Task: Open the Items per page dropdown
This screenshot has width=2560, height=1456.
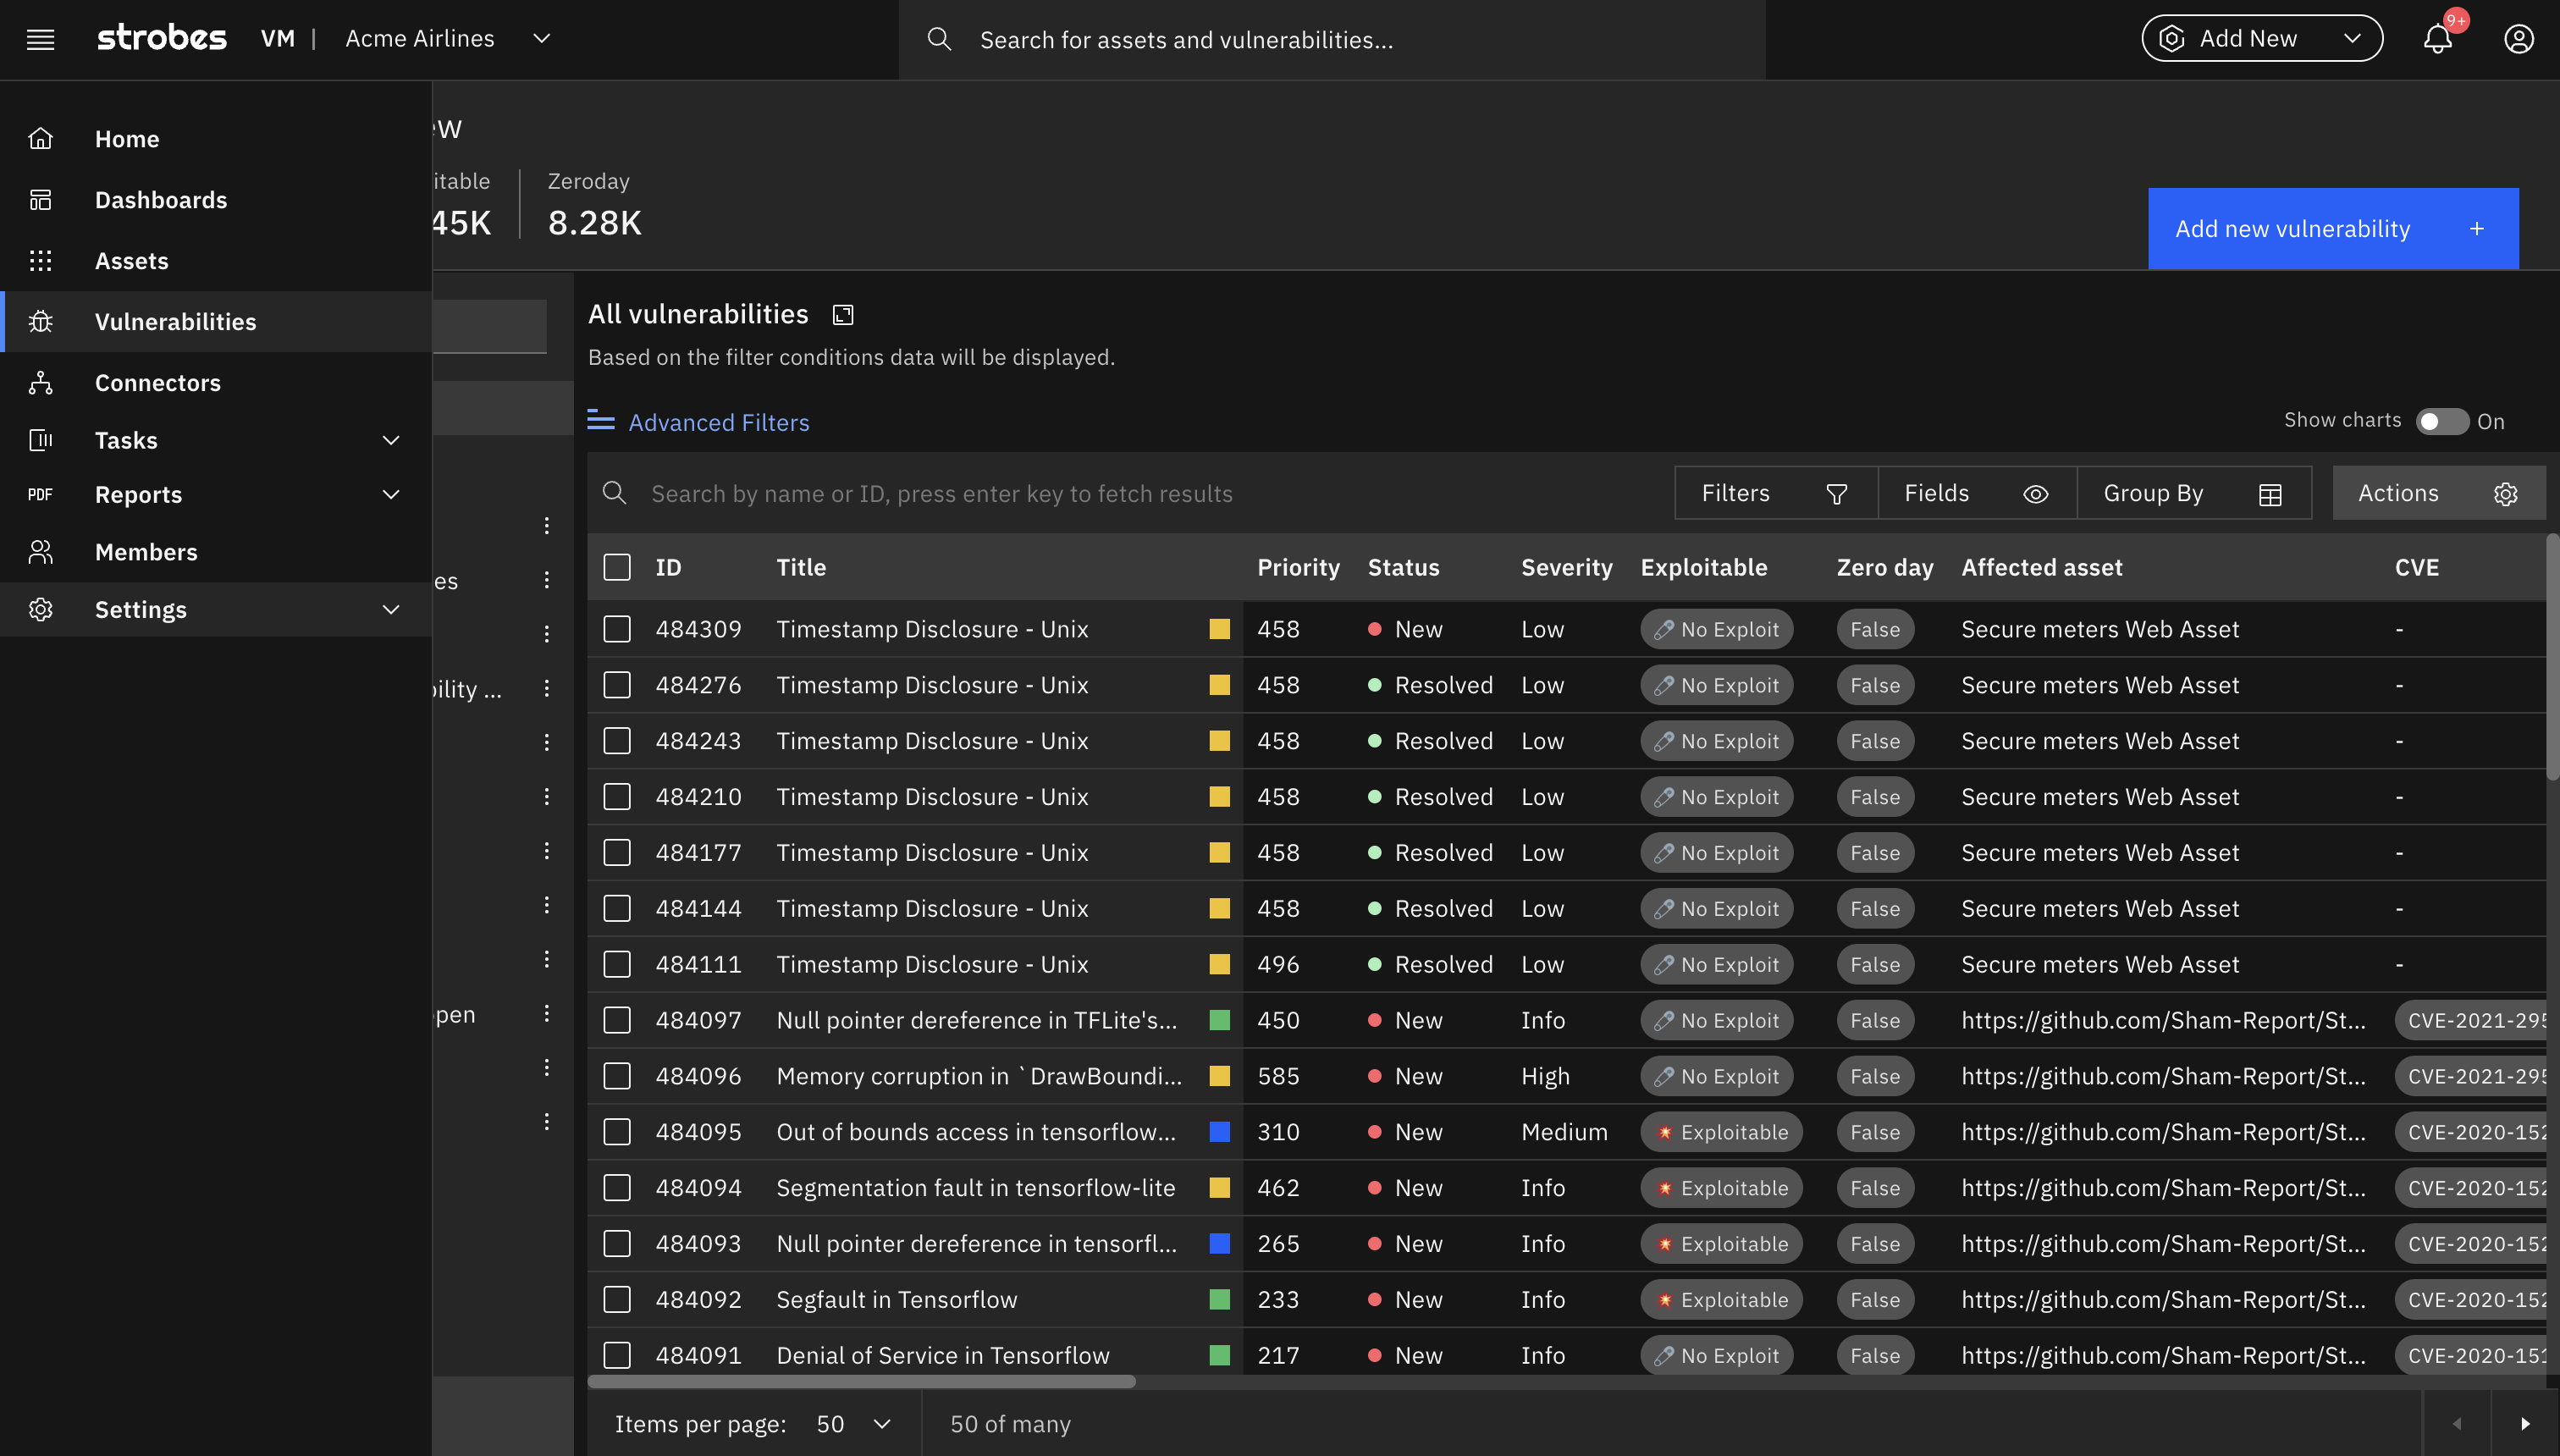Action: tap(853, 1423)
